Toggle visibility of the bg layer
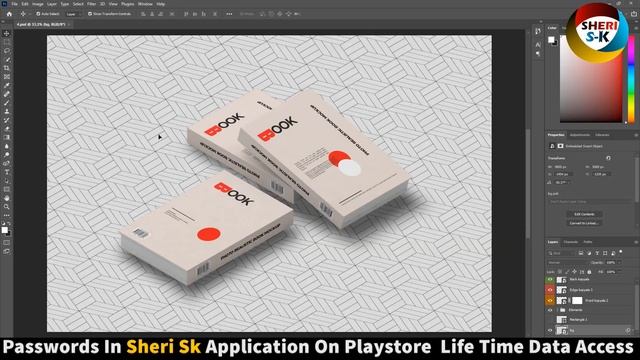Image resolution: width=640 pixels, height=360 pixels. point(550,330)
